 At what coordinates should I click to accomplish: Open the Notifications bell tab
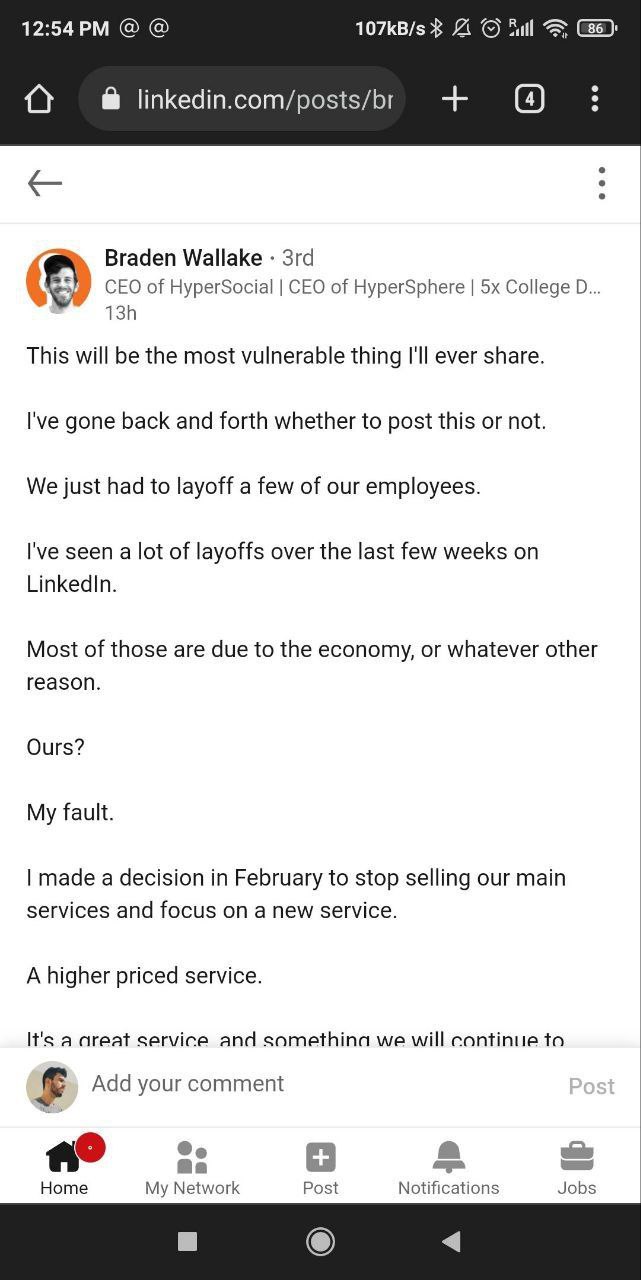pos(448,1167)
